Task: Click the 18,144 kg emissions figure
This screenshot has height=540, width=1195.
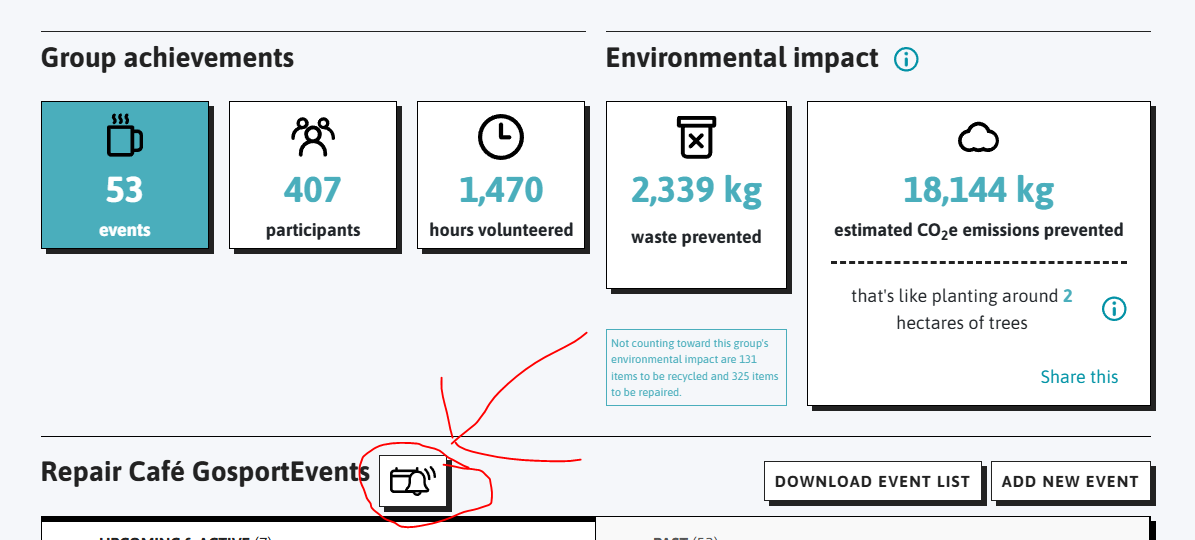Action: click(978, 189)
